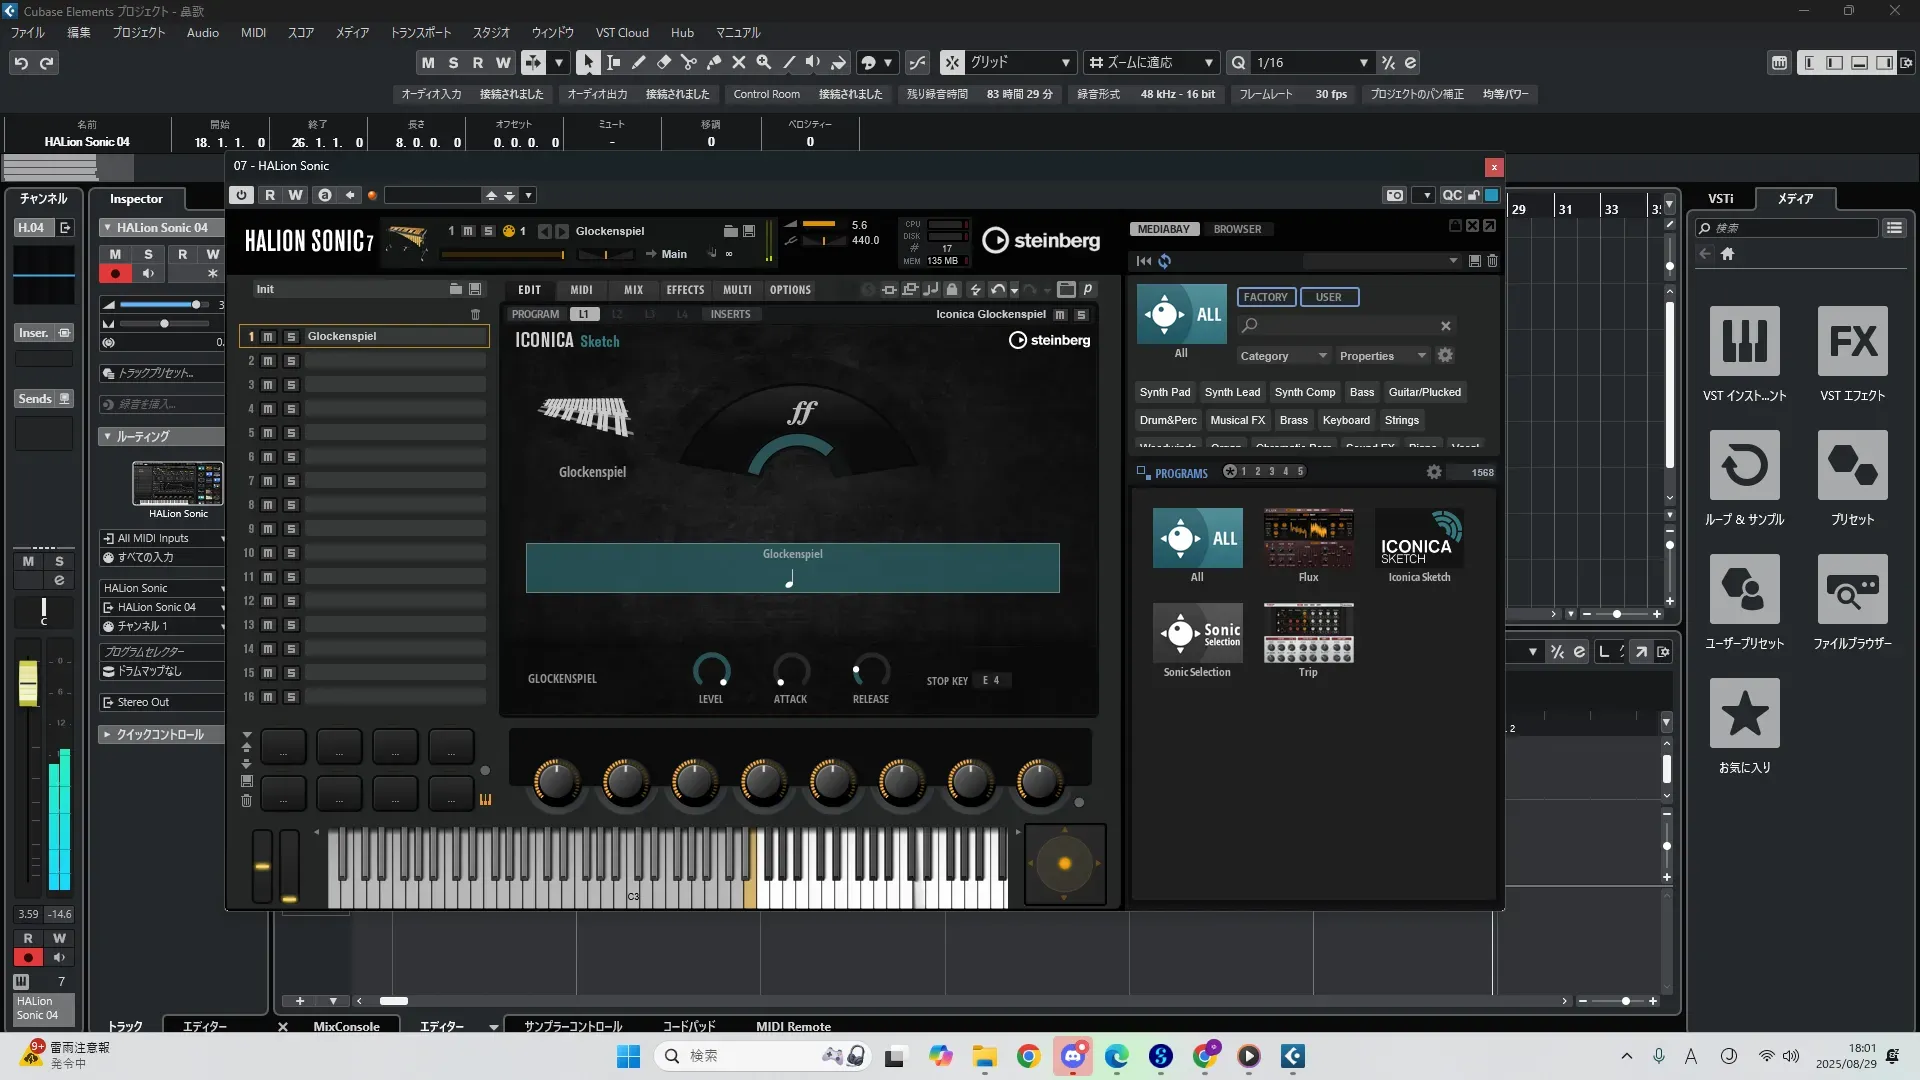Select the Synth Lead category tag

(1232, 392)
